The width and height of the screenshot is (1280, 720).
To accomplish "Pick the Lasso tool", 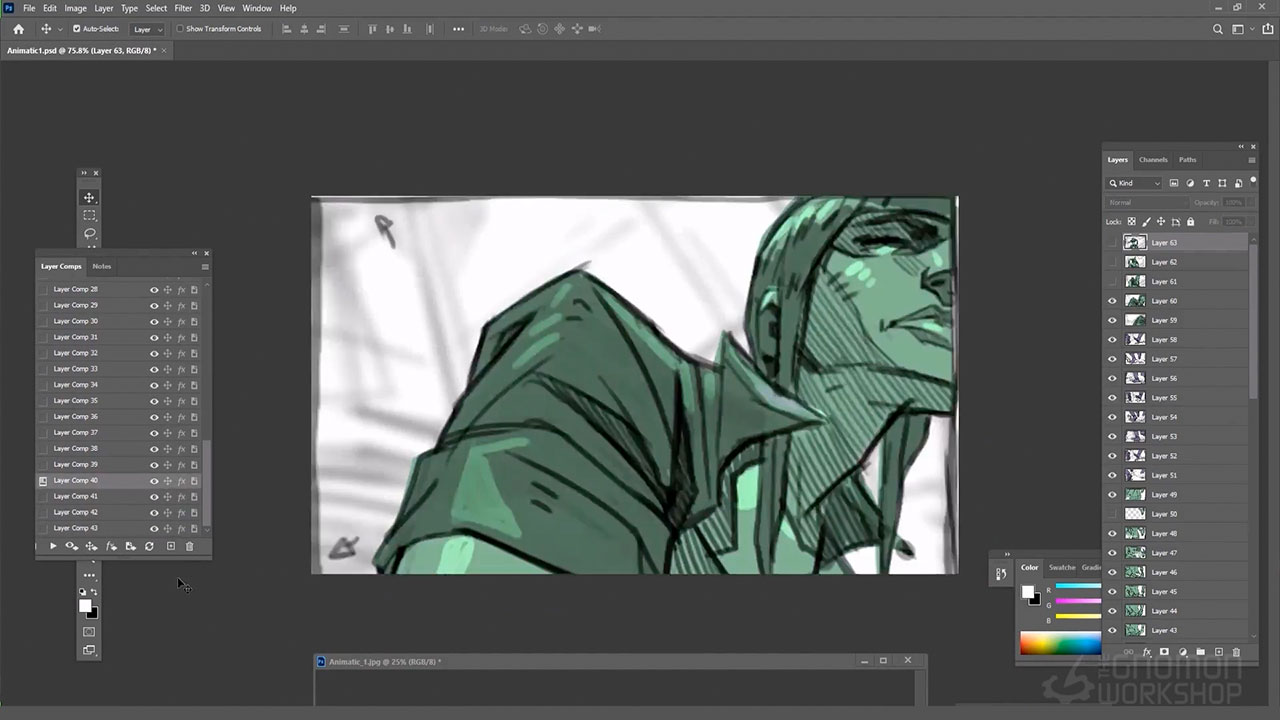I will (x=89, y=234).
